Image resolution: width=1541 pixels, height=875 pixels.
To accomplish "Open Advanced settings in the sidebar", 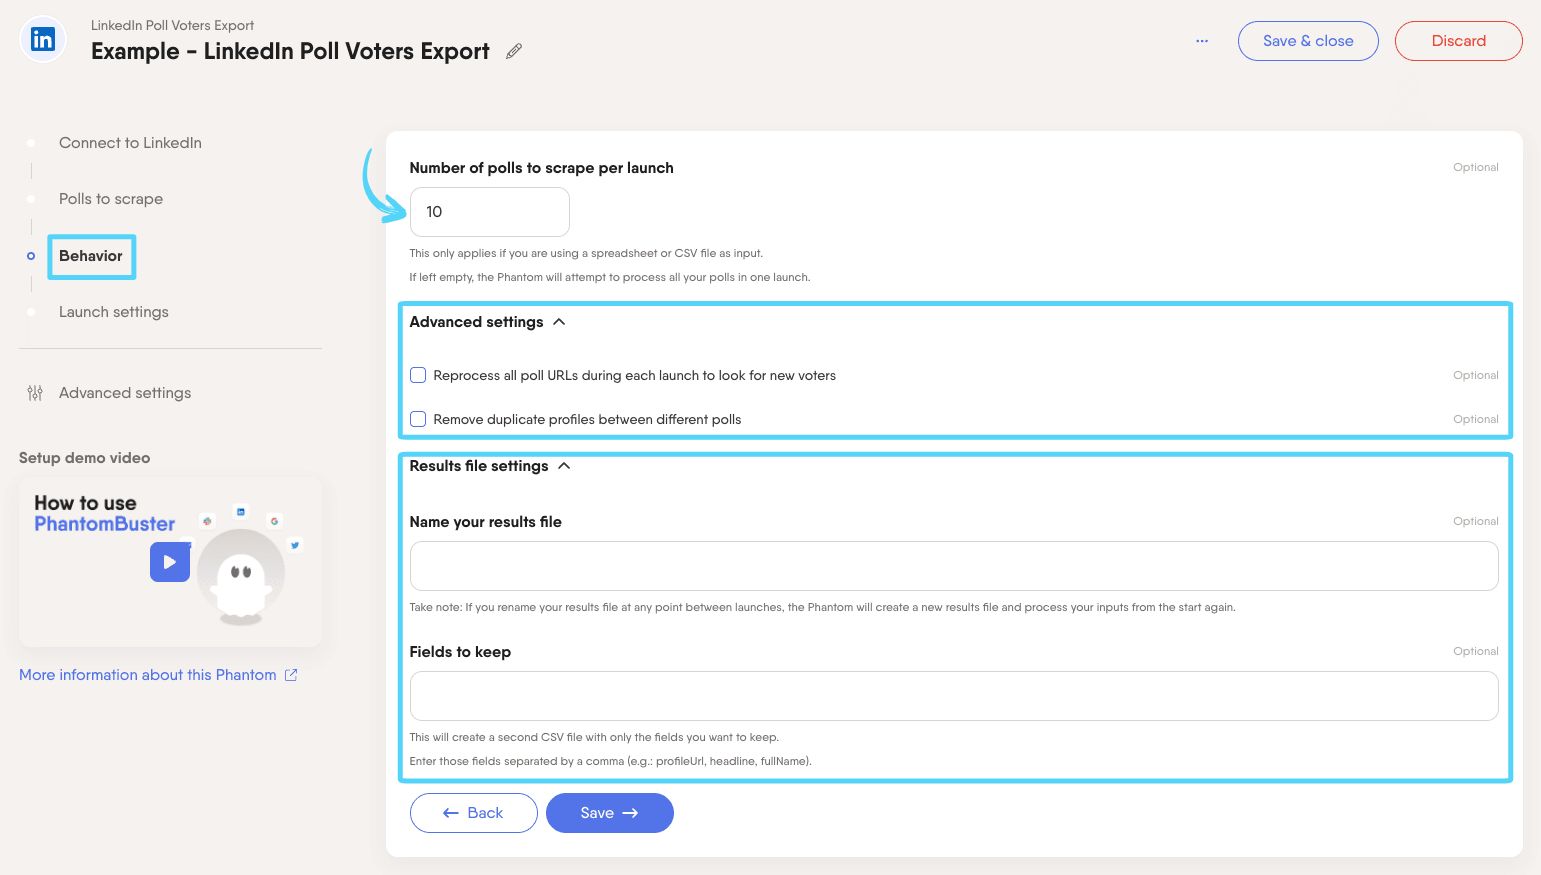I will [125, 393].
